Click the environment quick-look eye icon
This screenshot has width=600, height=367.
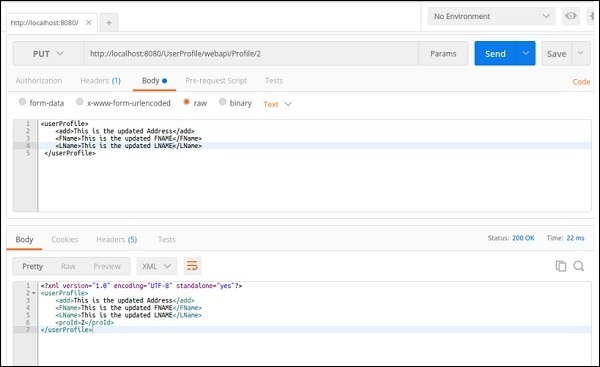click(571, 16)
